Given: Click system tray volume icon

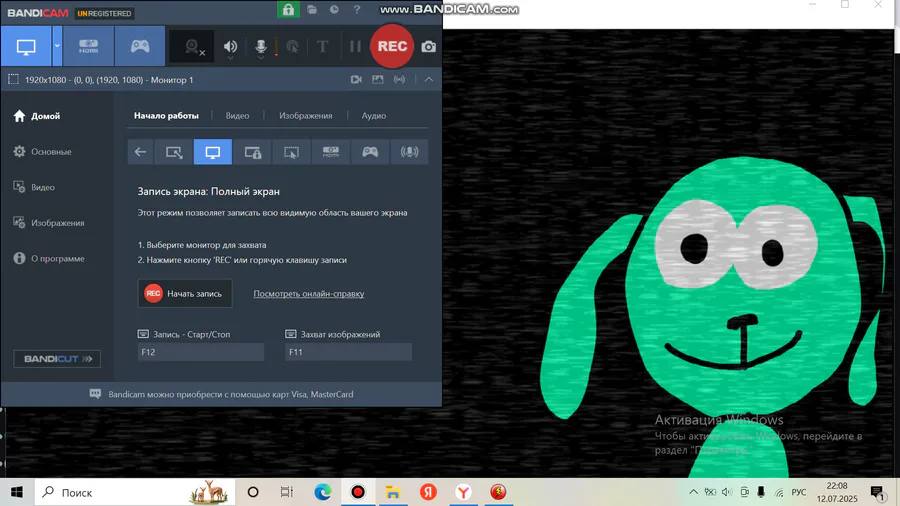Looking at the screenshot, I should (x=727, y=492).
